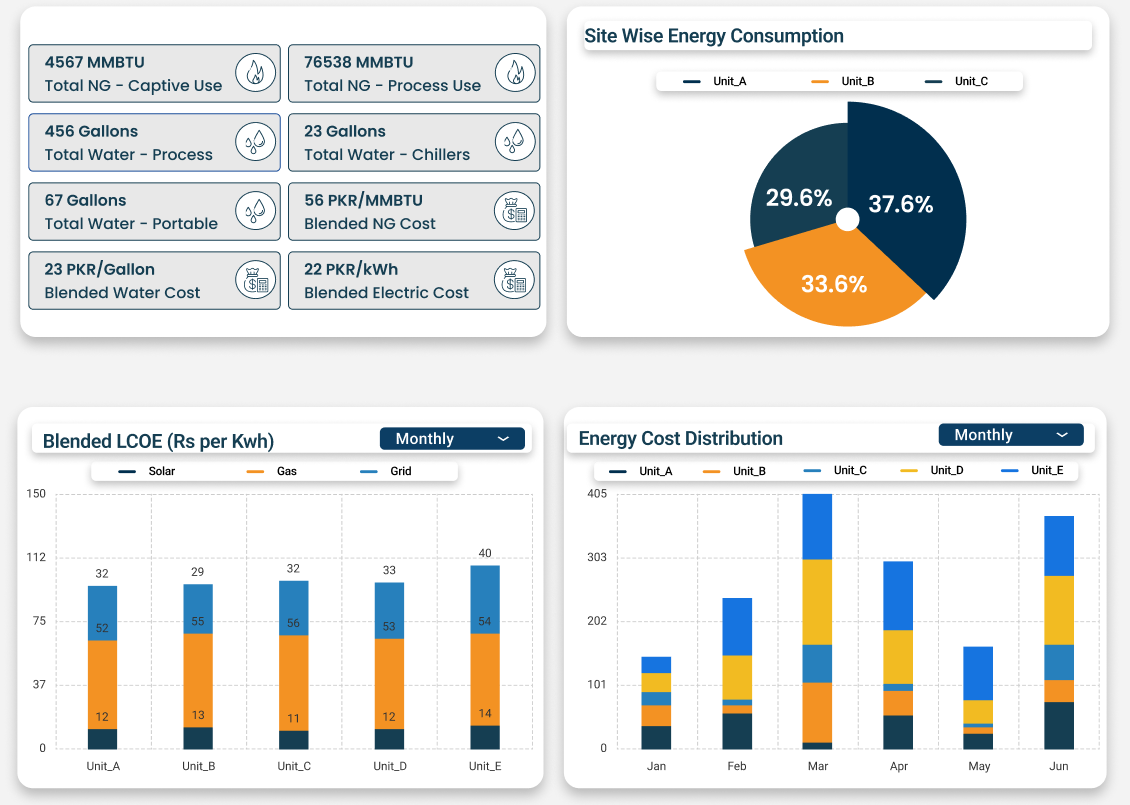This screenshot has width=1130, height=805.
Task: Click the March stacked bar in cost chart
Action: click(817, 620)
